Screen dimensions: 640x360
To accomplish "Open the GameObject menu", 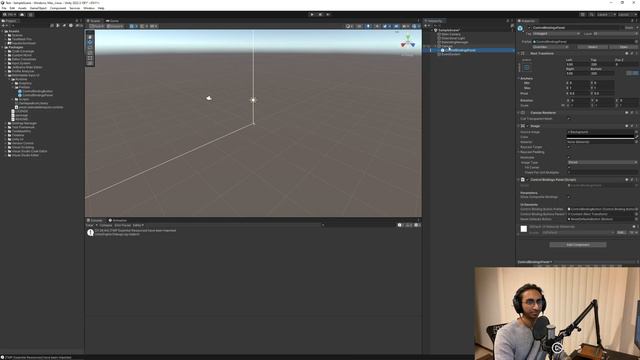I will (38, 8).
